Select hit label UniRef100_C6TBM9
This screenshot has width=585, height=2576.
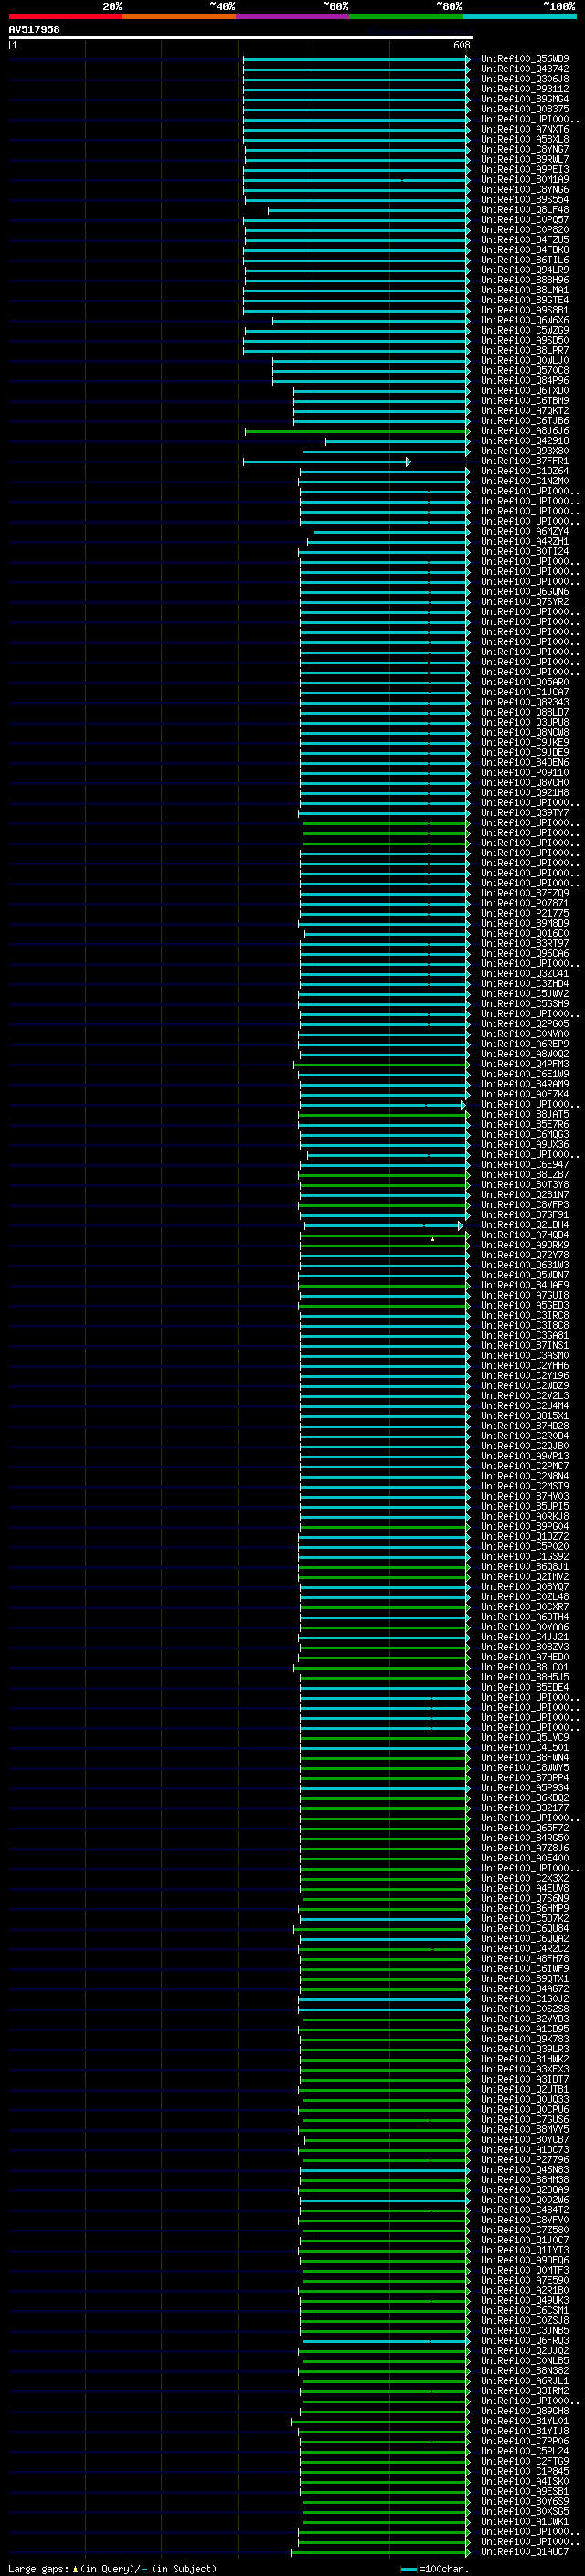[525, 400]
